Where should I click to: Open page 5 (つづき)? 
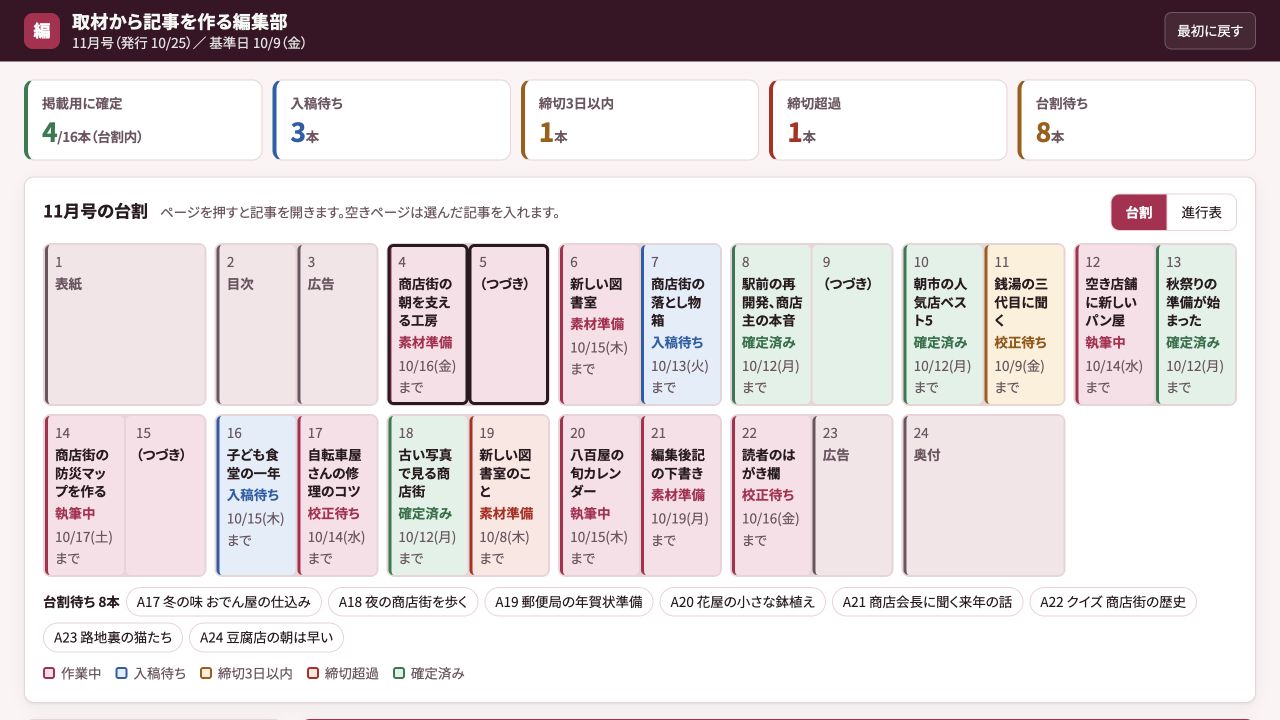point(509,325)
